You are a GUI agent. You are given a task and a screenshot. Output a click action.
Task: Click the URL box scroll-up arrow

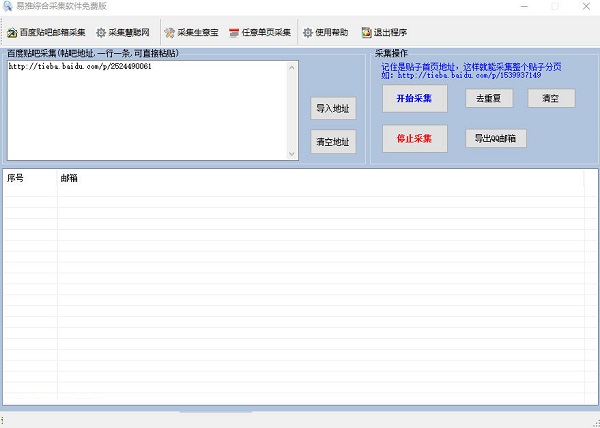(293, 68)
